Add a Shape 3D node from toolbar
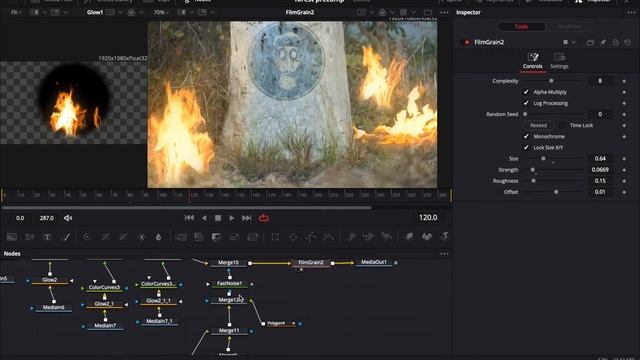The width and height of the screenshot is (640, 360). pyautogui.click(x=427, y=237)
